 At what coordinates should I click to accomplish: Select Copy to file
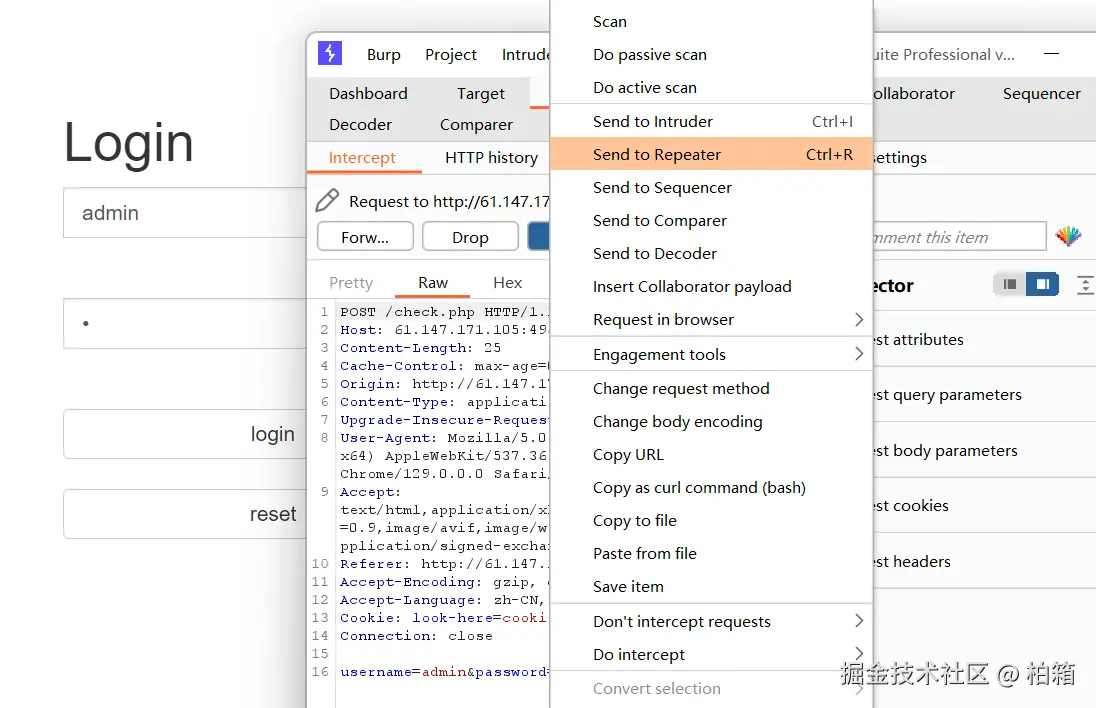pyautogui.click(x=712, y=521)
